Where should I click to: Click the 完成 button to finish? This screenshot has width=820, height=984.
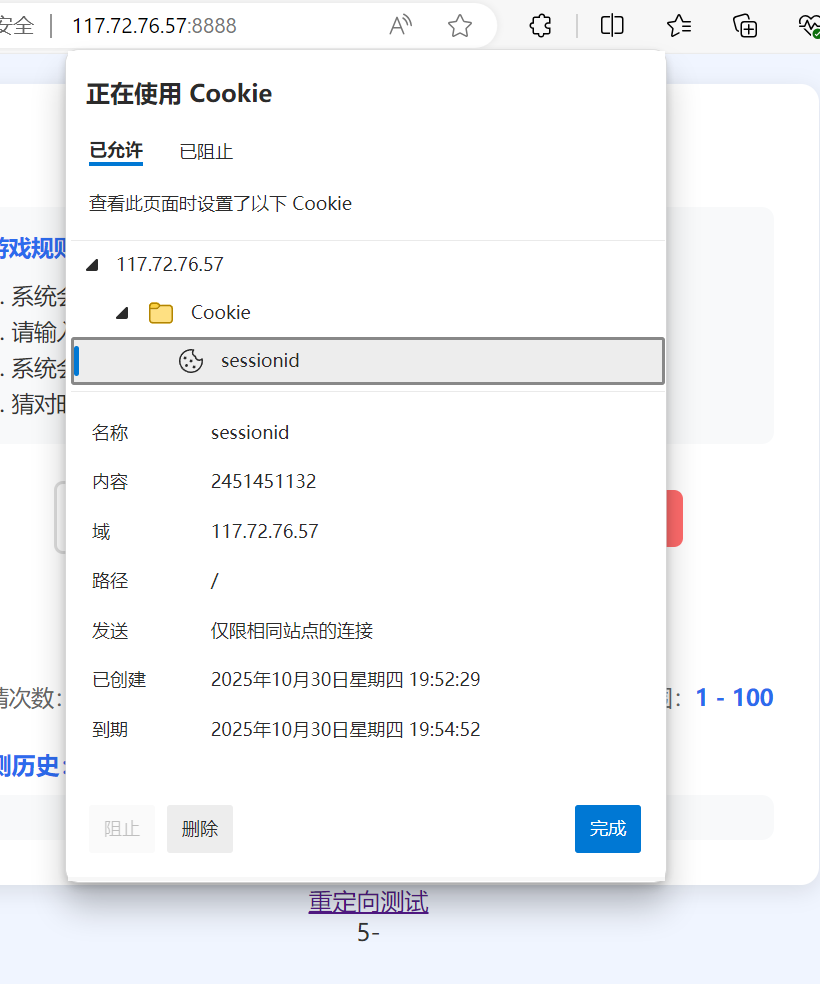[607, 829]
